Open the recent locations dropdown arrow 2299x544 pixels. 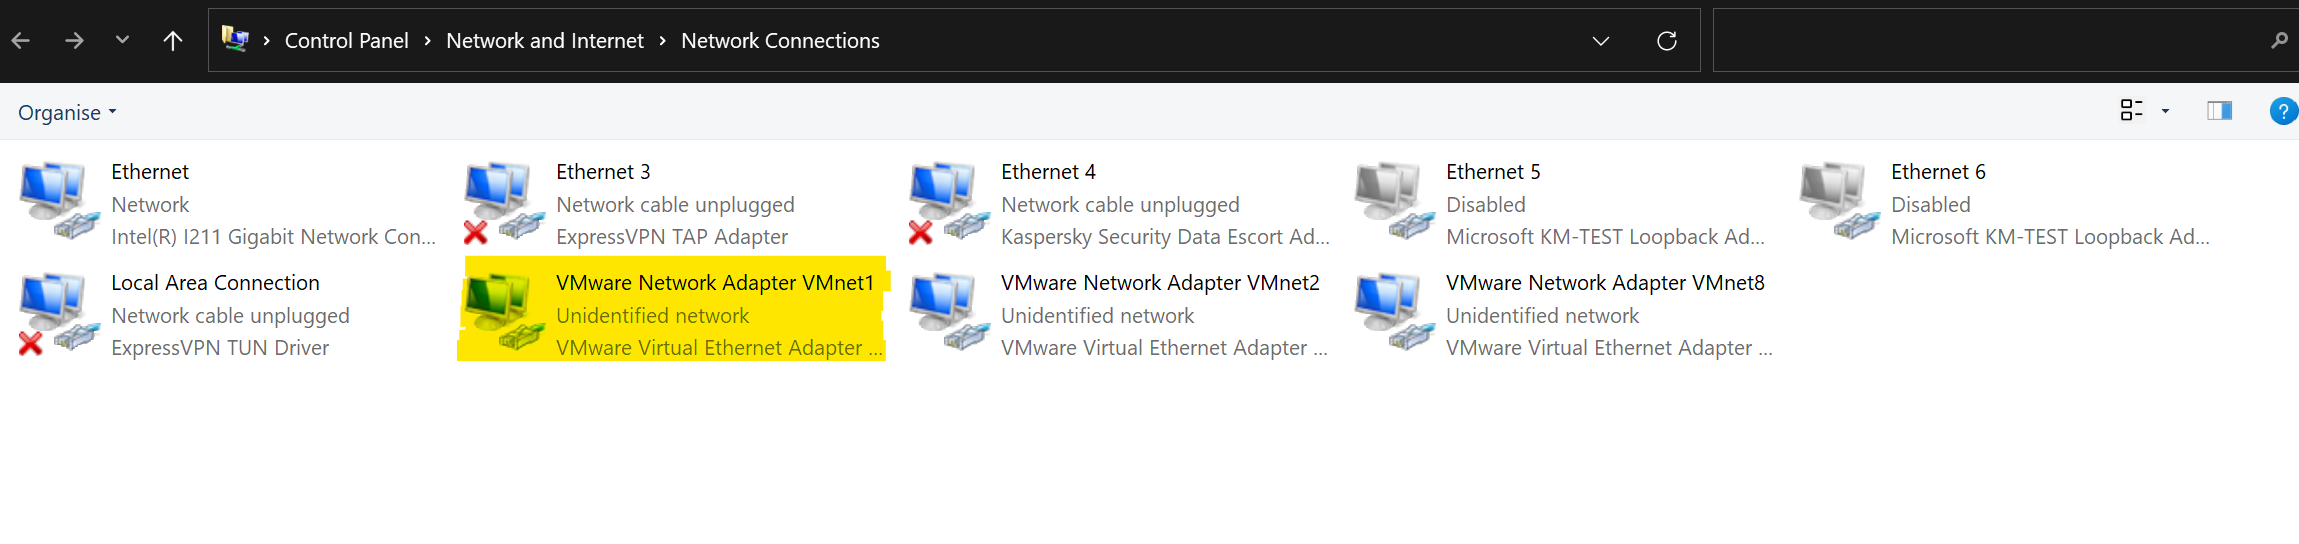point(122,40)
